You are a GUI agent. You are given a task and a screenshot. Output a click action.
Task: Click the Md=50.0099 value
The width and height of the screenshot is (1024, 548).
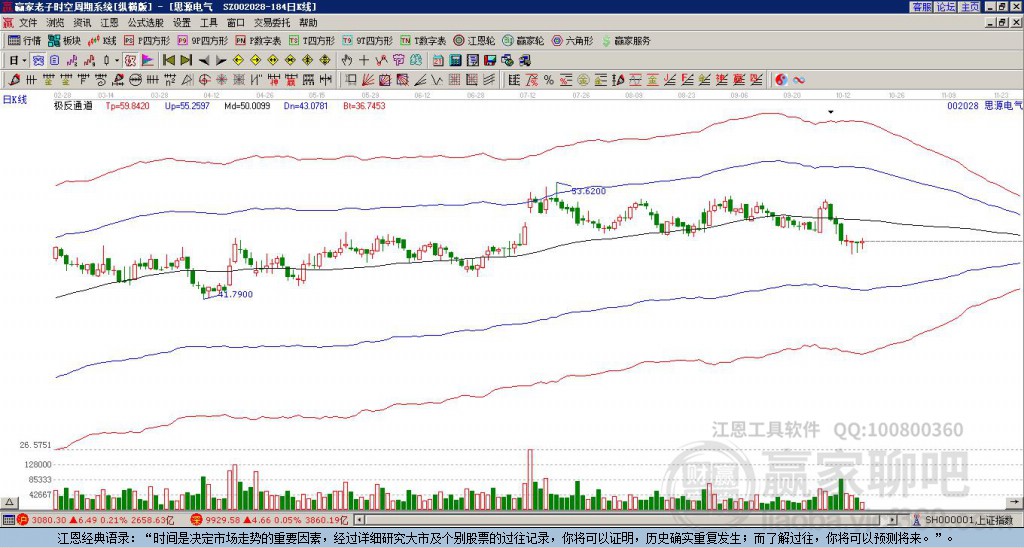(x=248, y=105)
